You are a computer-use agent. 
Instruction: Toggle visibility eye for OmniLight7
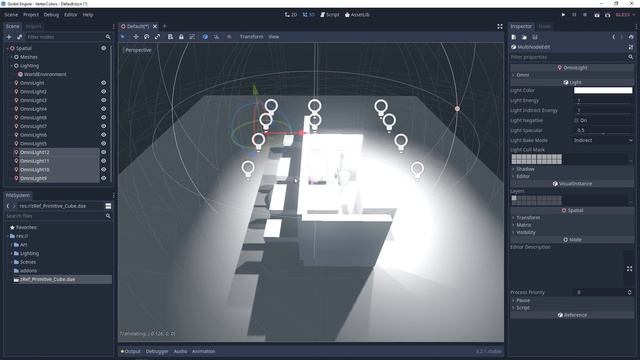[x=104, y=126]
